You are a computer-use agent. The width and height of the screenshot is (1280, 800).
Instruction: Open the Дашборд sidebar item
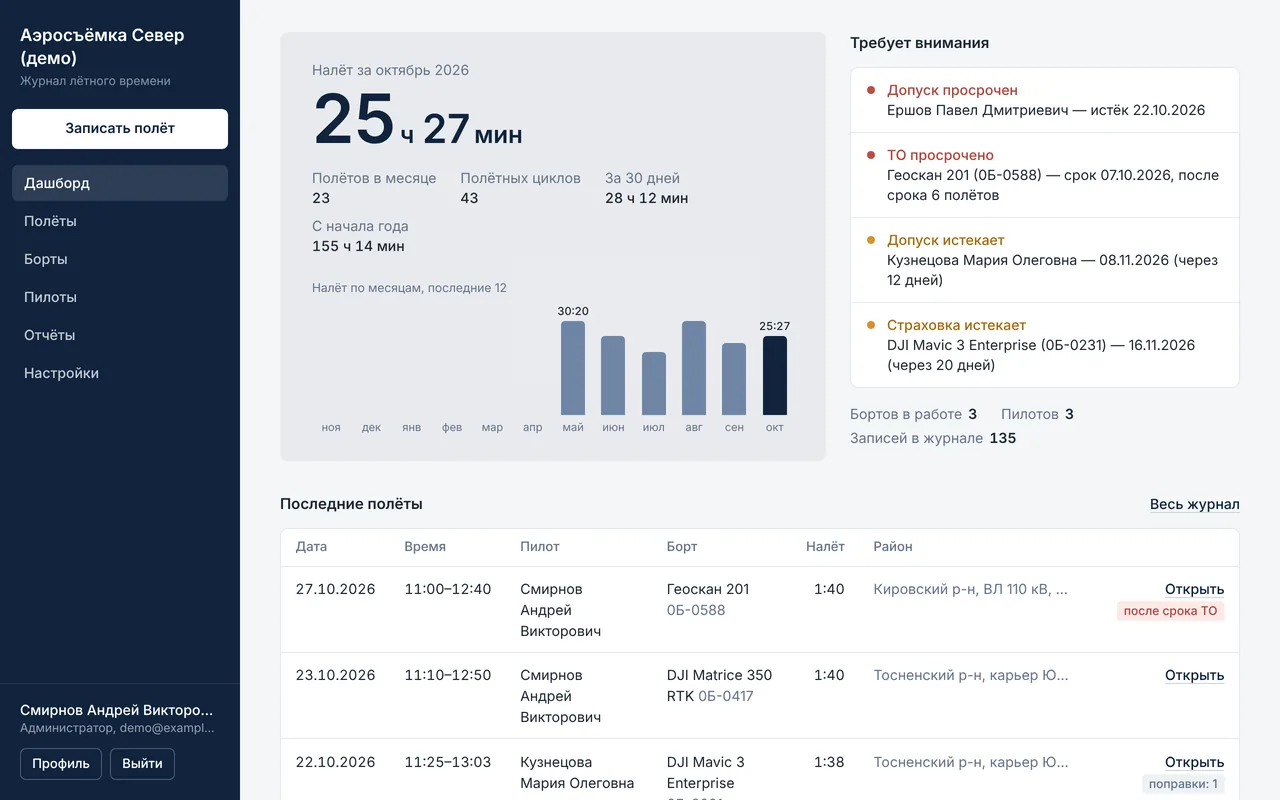(x=120, y=183)
